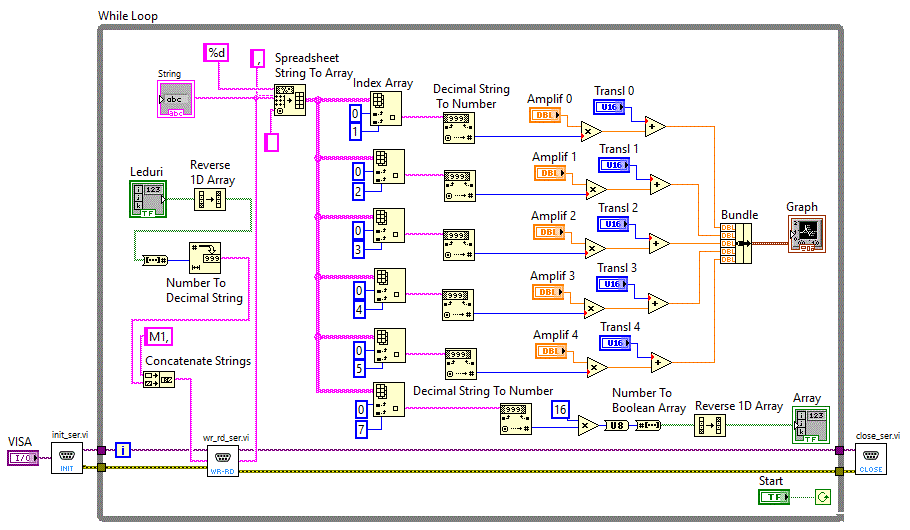The image size is (910, 530).
Task: Select the Amplif 0 DBL control
Action: 546,115
